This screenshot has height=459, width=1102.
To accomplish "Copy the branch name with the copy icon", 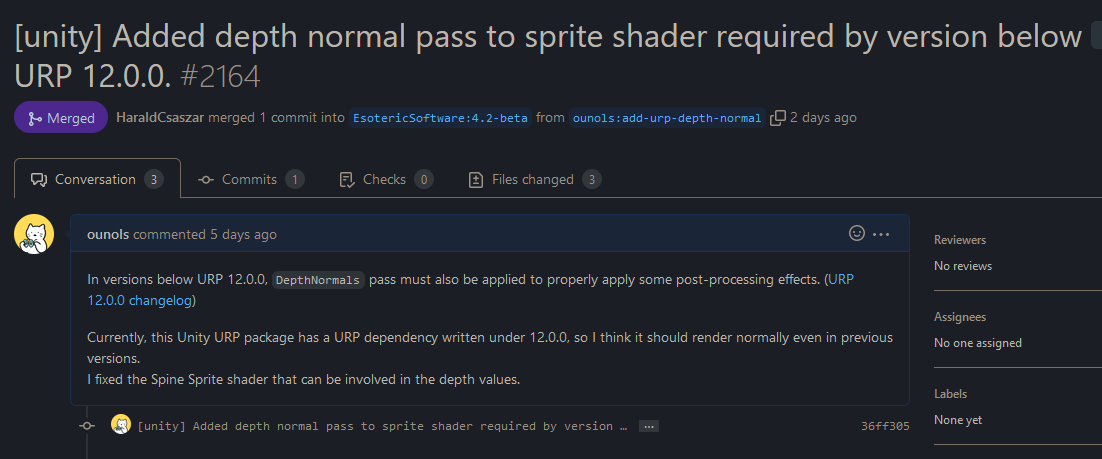I will tap(777, 118).
